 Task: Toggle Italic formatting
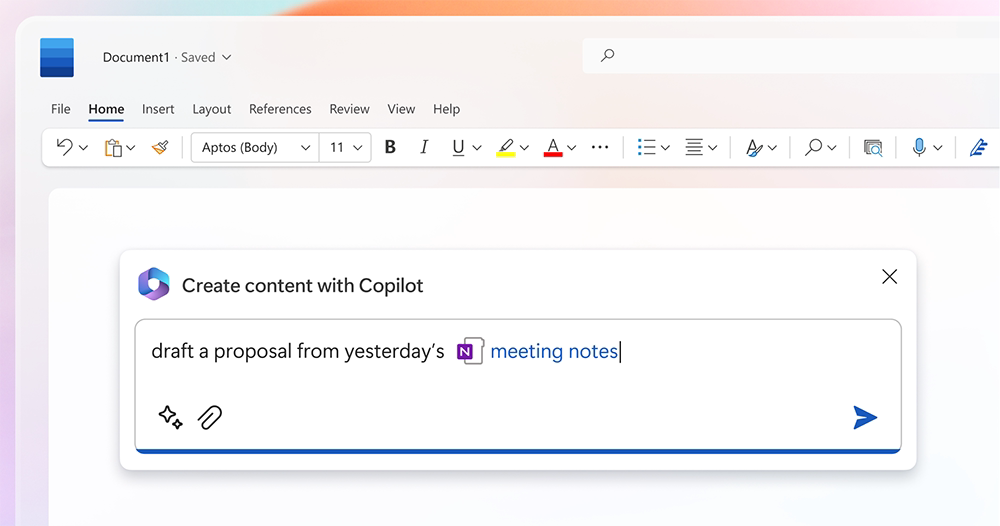tap(424, 148)
